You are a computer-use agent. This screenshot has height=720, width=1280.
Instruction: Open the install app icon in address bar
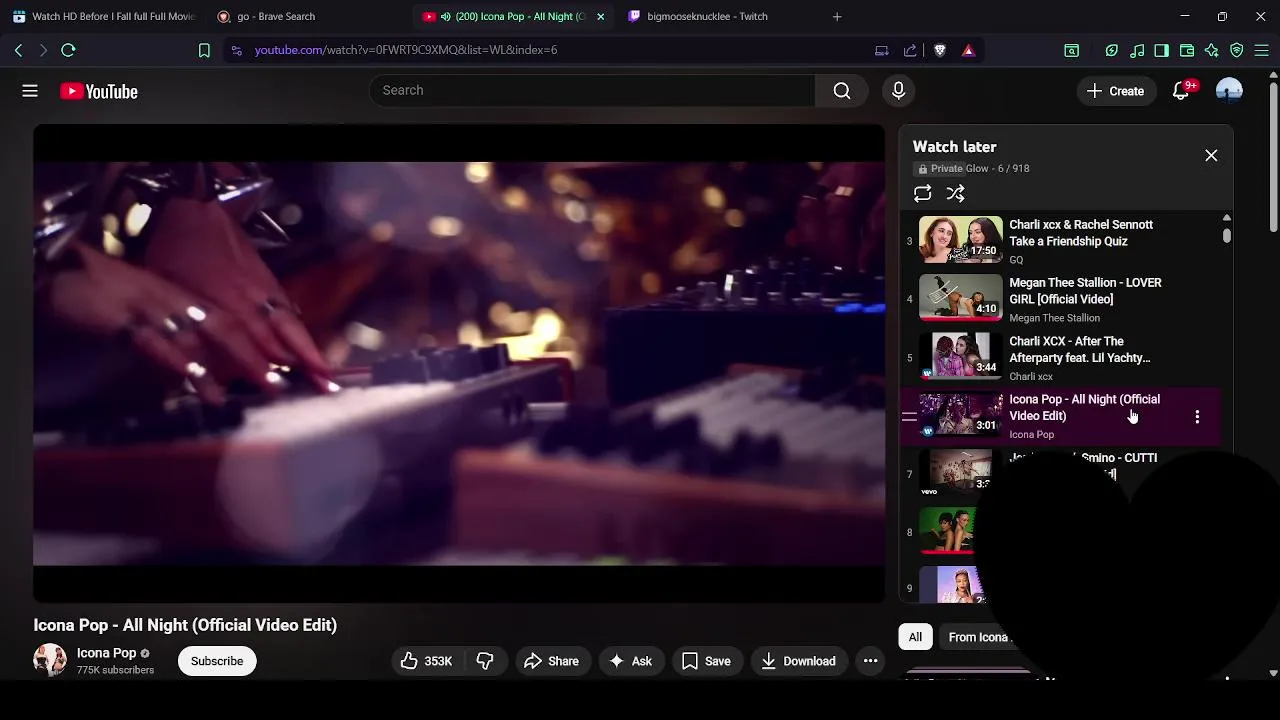coord(882,50)
